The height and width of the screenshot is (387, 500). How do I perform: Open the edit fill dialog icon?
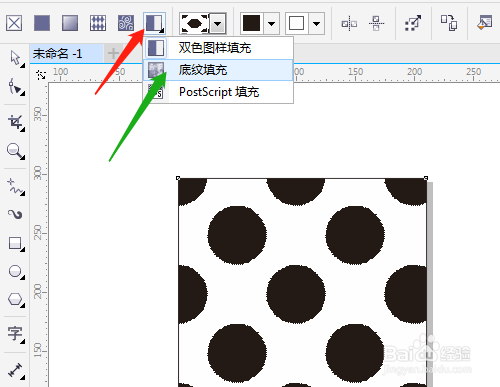(x=485, y=23)
